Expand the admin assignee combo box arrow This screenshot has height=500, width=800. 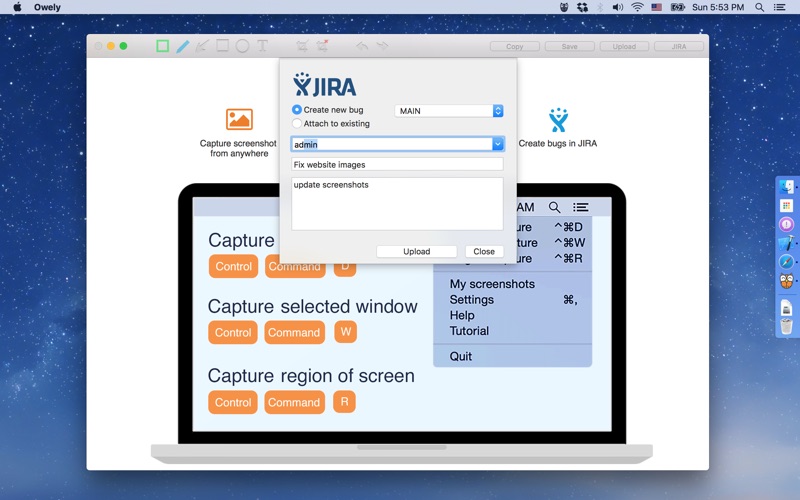point(497,144)
